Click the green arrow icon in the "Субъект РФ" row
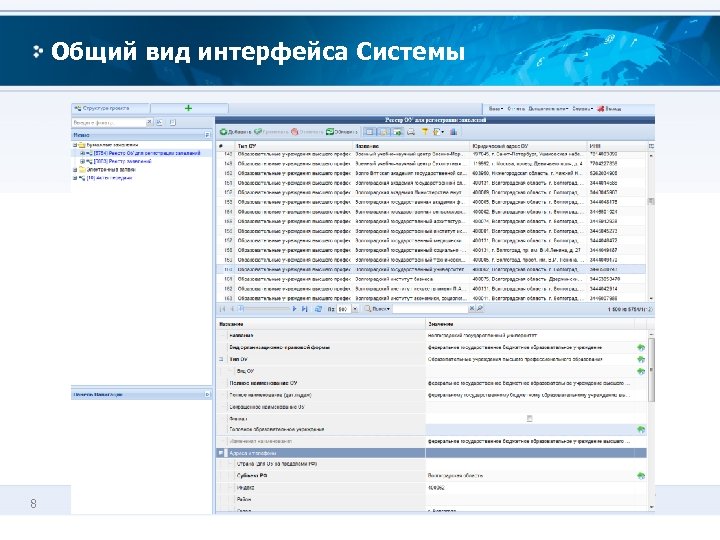 (x=641, y=476)
